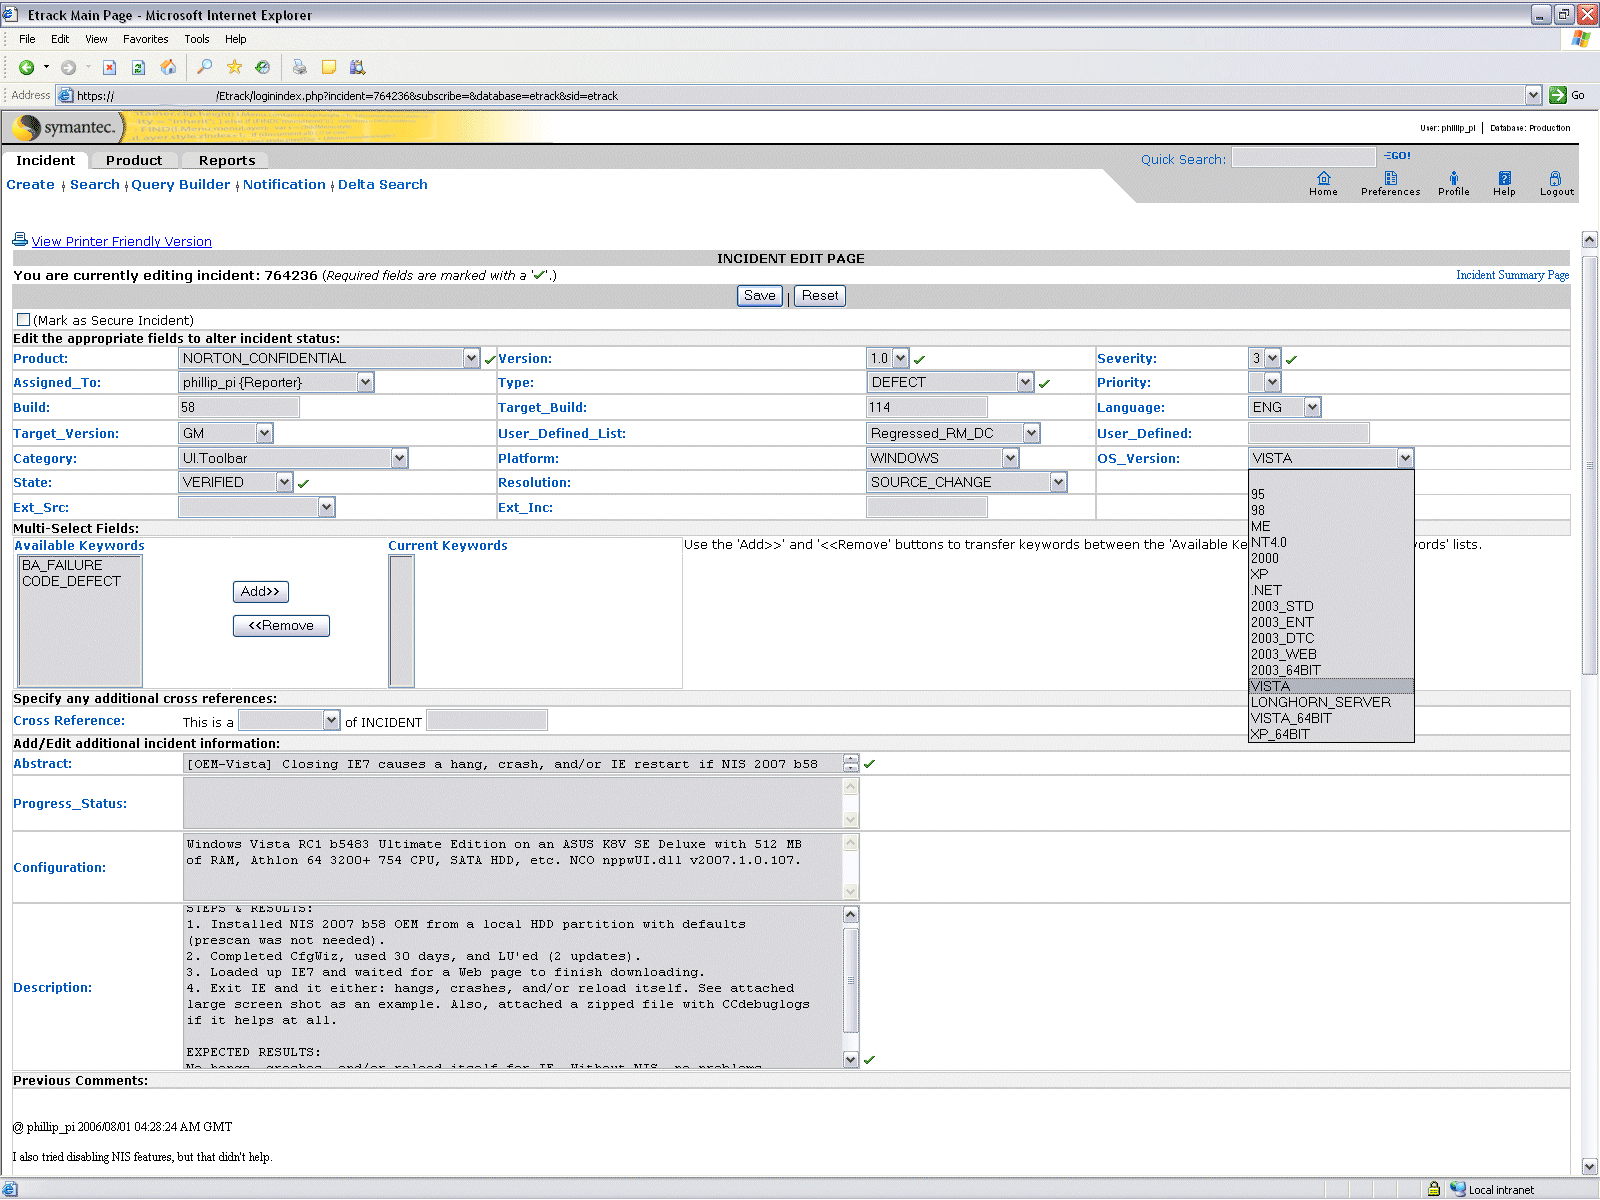1600x1200 pixels.
Task: Click the page icon in address bar
Action: 66,96
